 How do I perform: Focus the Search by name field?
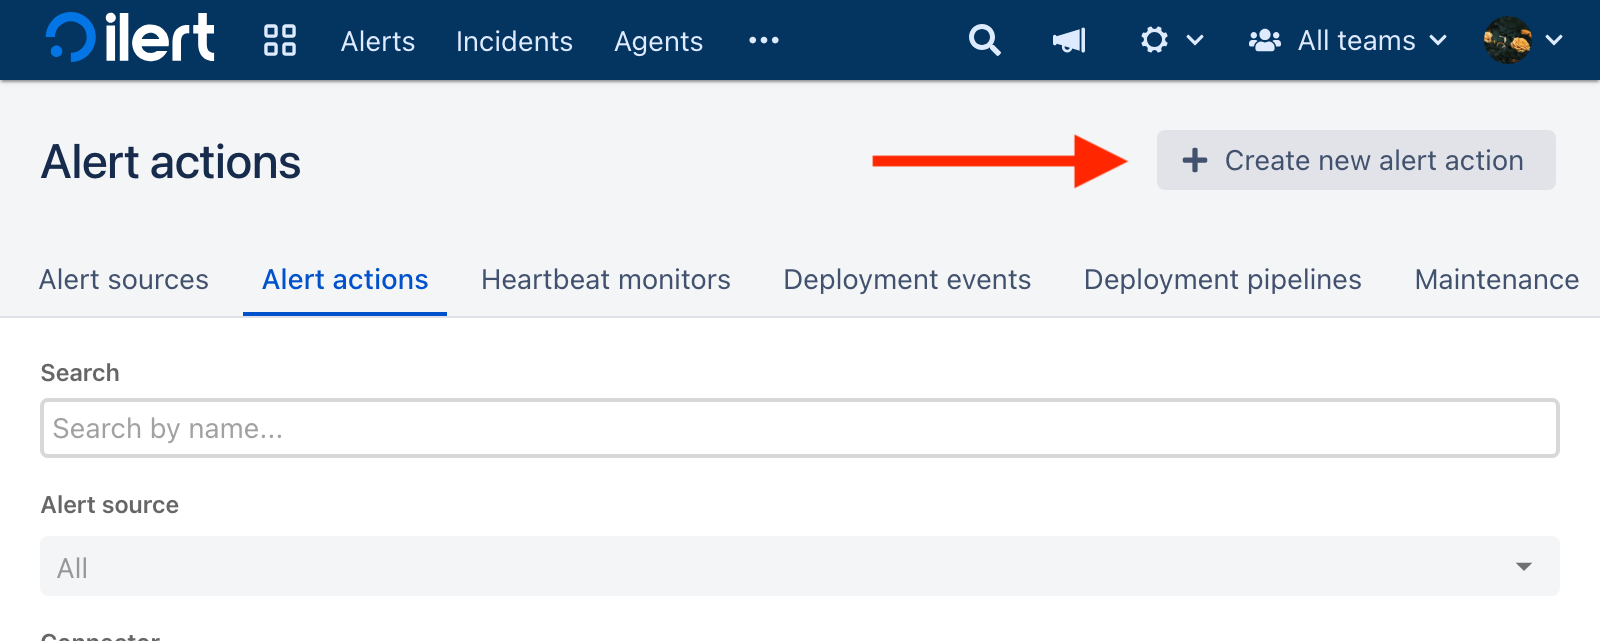799,428
